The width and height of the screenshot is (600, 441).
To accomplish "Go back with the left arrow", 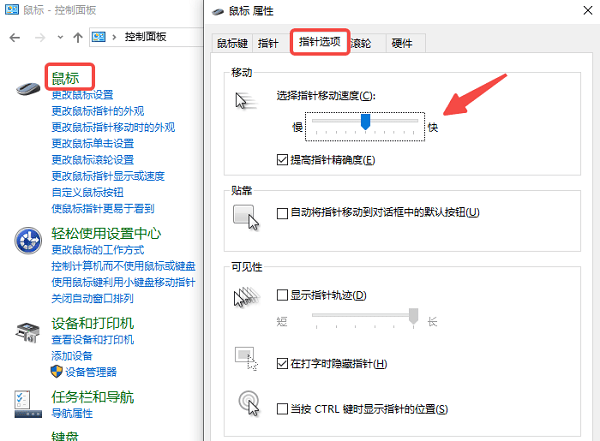I will pyautogui.click(x=15, y=38).
